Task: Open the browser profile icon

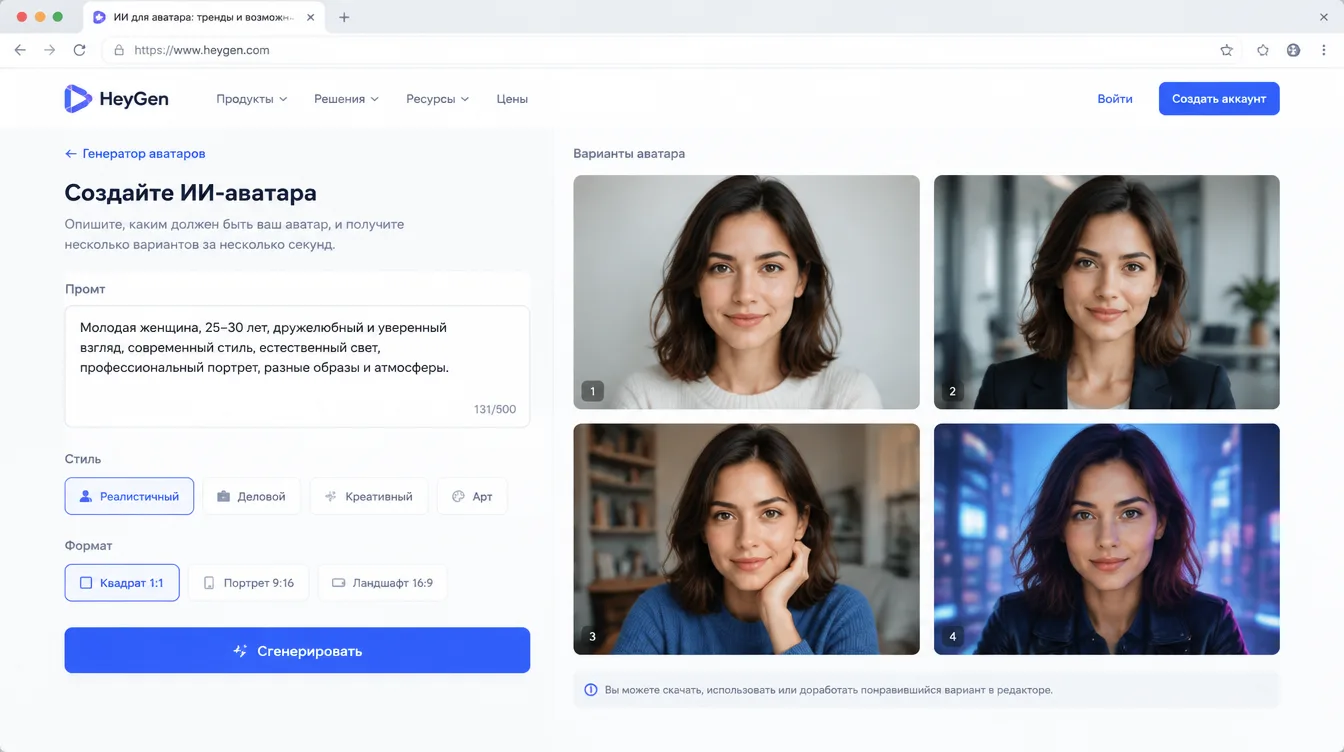Action: (x=1293, y=50)
